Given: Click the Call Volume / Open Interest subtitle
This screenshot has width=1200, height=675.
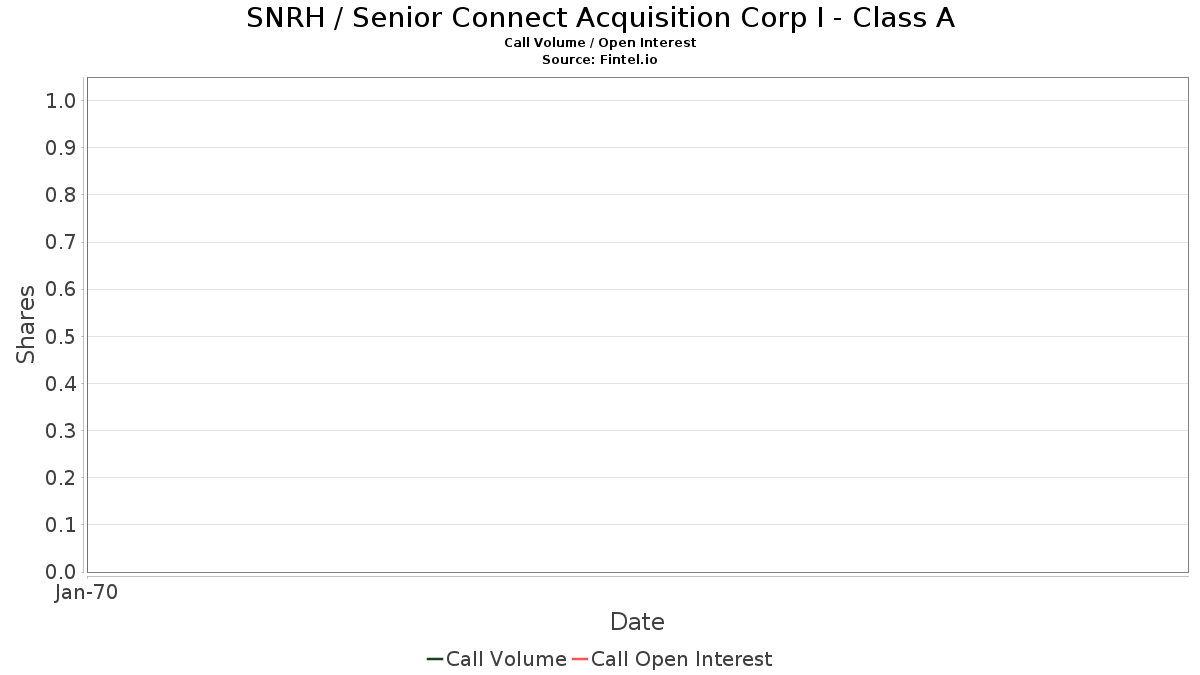Looking at the screenshot, I should coord(600,43).
